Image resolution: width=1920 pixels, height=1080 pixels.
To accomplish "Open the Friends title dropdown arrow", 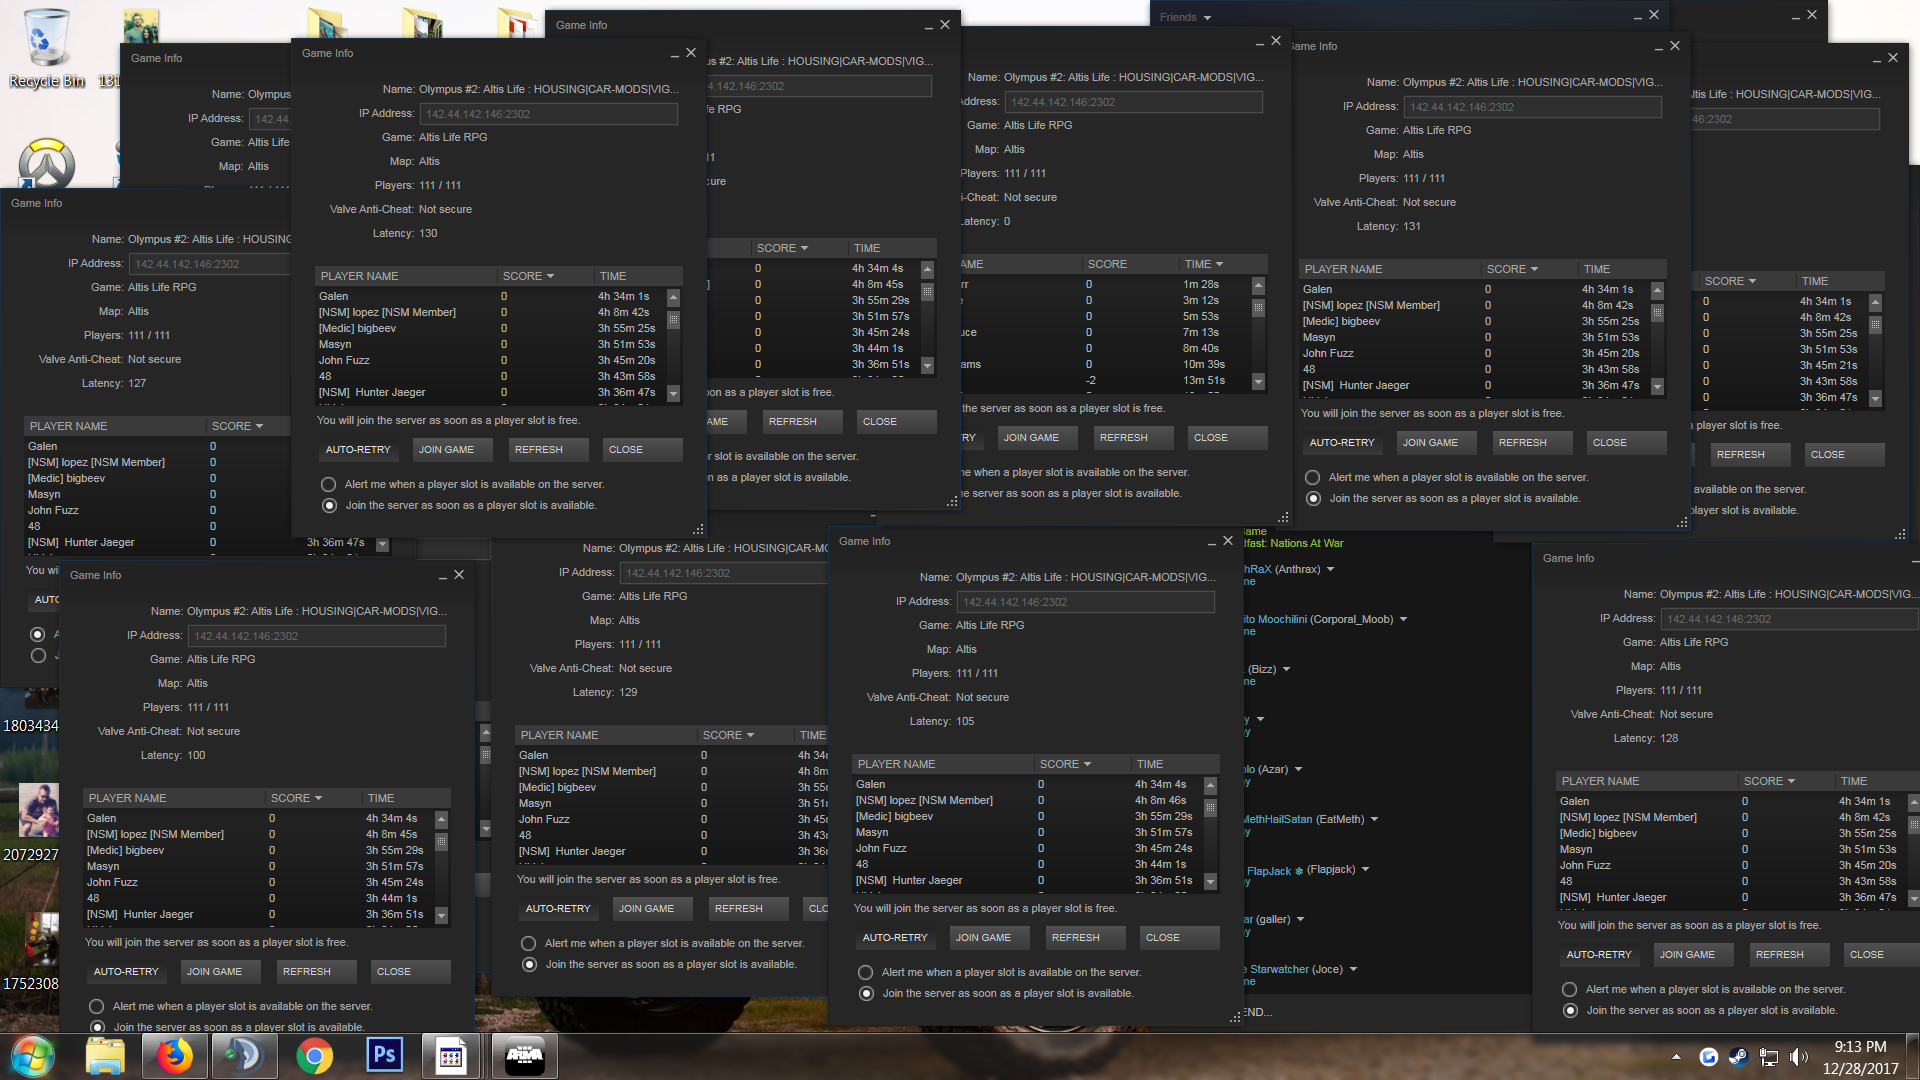I will [1207, 18].
